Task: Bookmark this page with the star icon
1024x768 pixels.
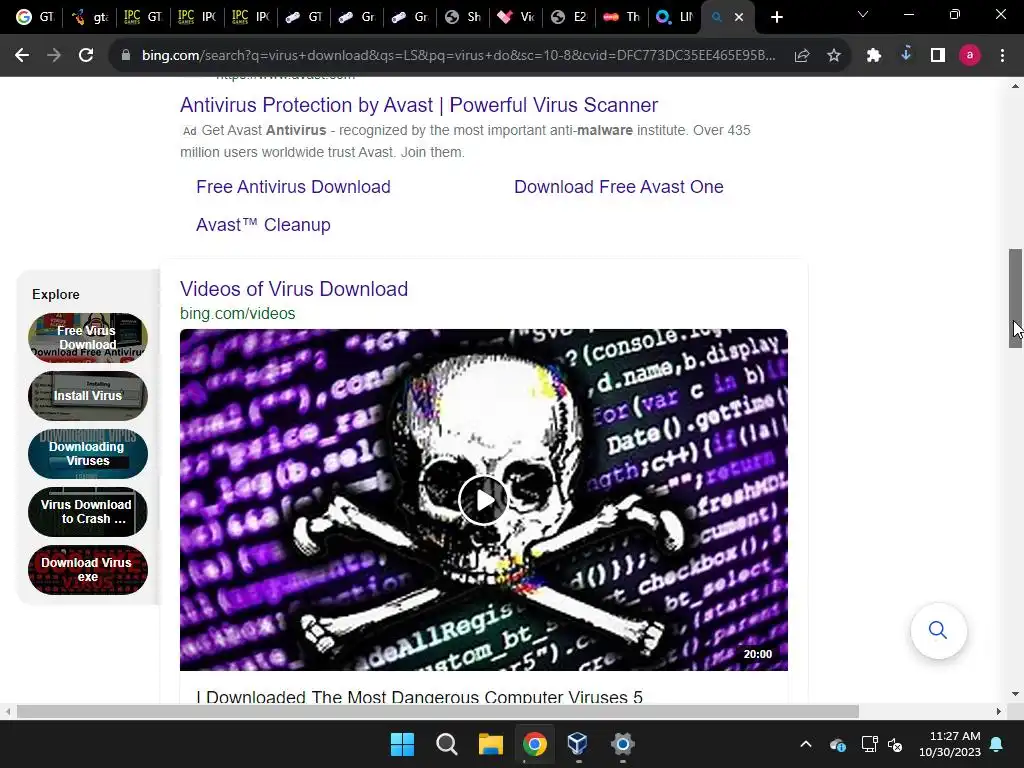Action: click(834, 56)
